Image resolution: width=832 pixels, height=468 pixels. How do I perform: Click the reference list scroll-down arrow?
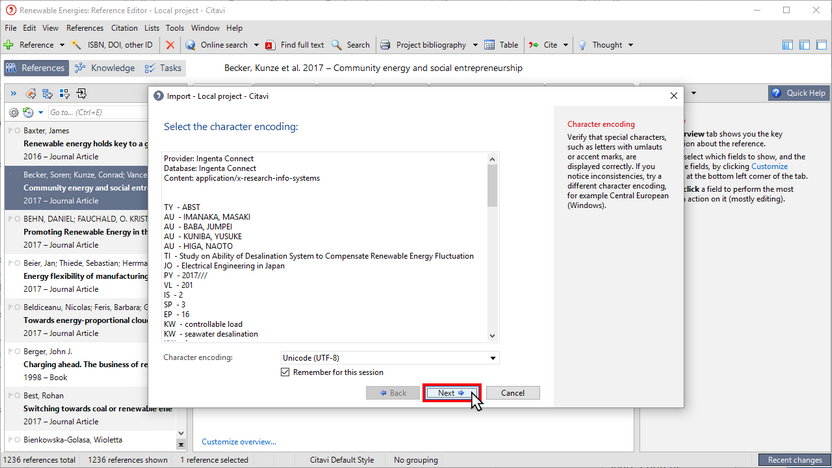pos(181,434)
